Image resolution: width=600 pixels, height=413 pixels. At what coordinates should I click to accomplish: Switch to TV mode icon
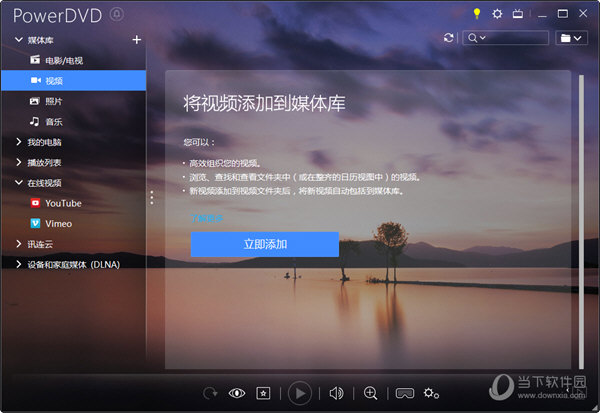[x=517, y=14]
